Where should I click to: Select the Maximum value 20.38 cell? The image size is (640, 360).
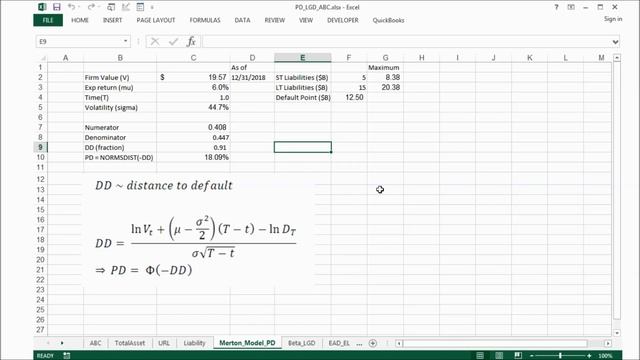(x=385, y=87)
